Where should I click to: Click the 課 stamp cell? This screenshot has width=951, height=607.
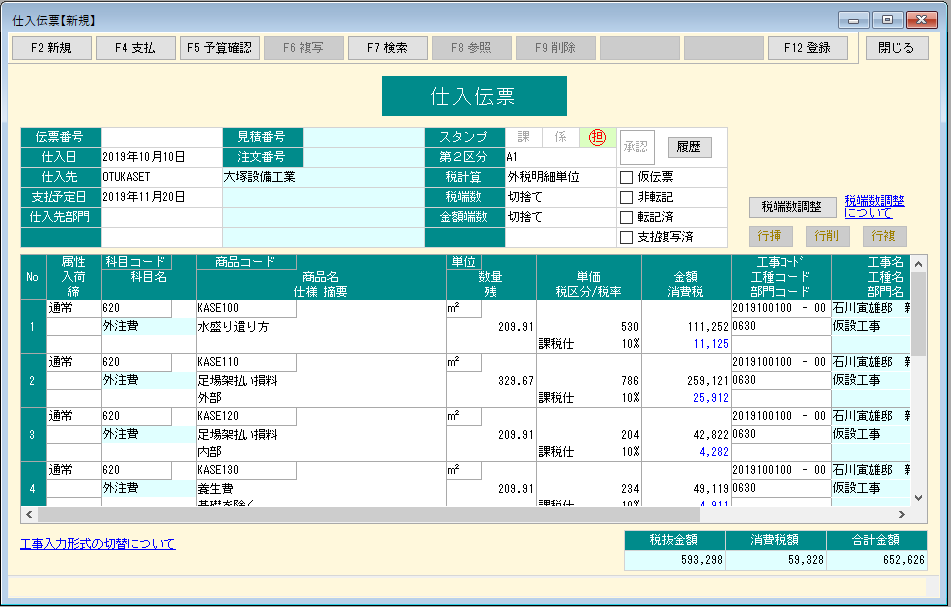point(523,138)
